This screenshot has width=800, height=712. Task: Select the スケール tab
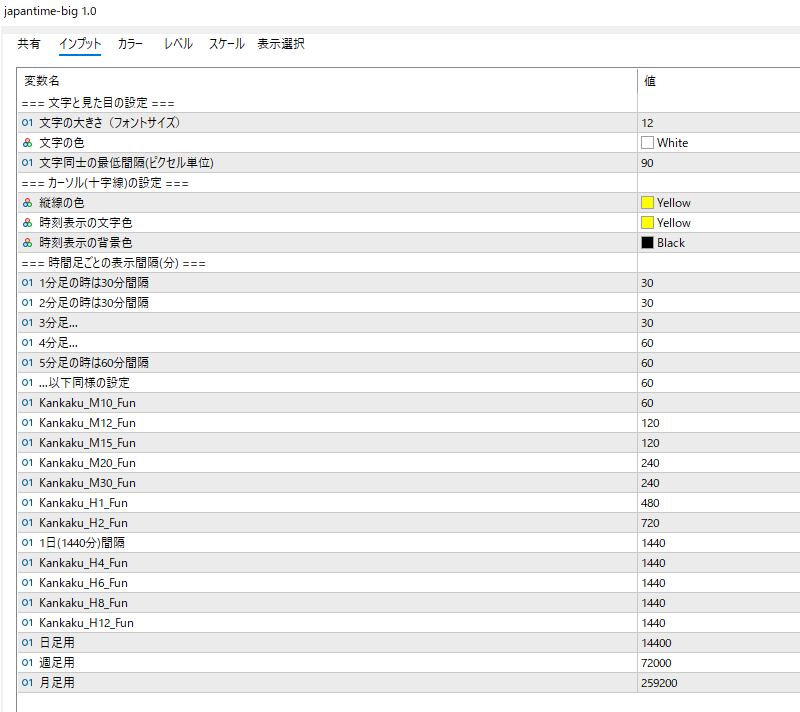[226, 44]
